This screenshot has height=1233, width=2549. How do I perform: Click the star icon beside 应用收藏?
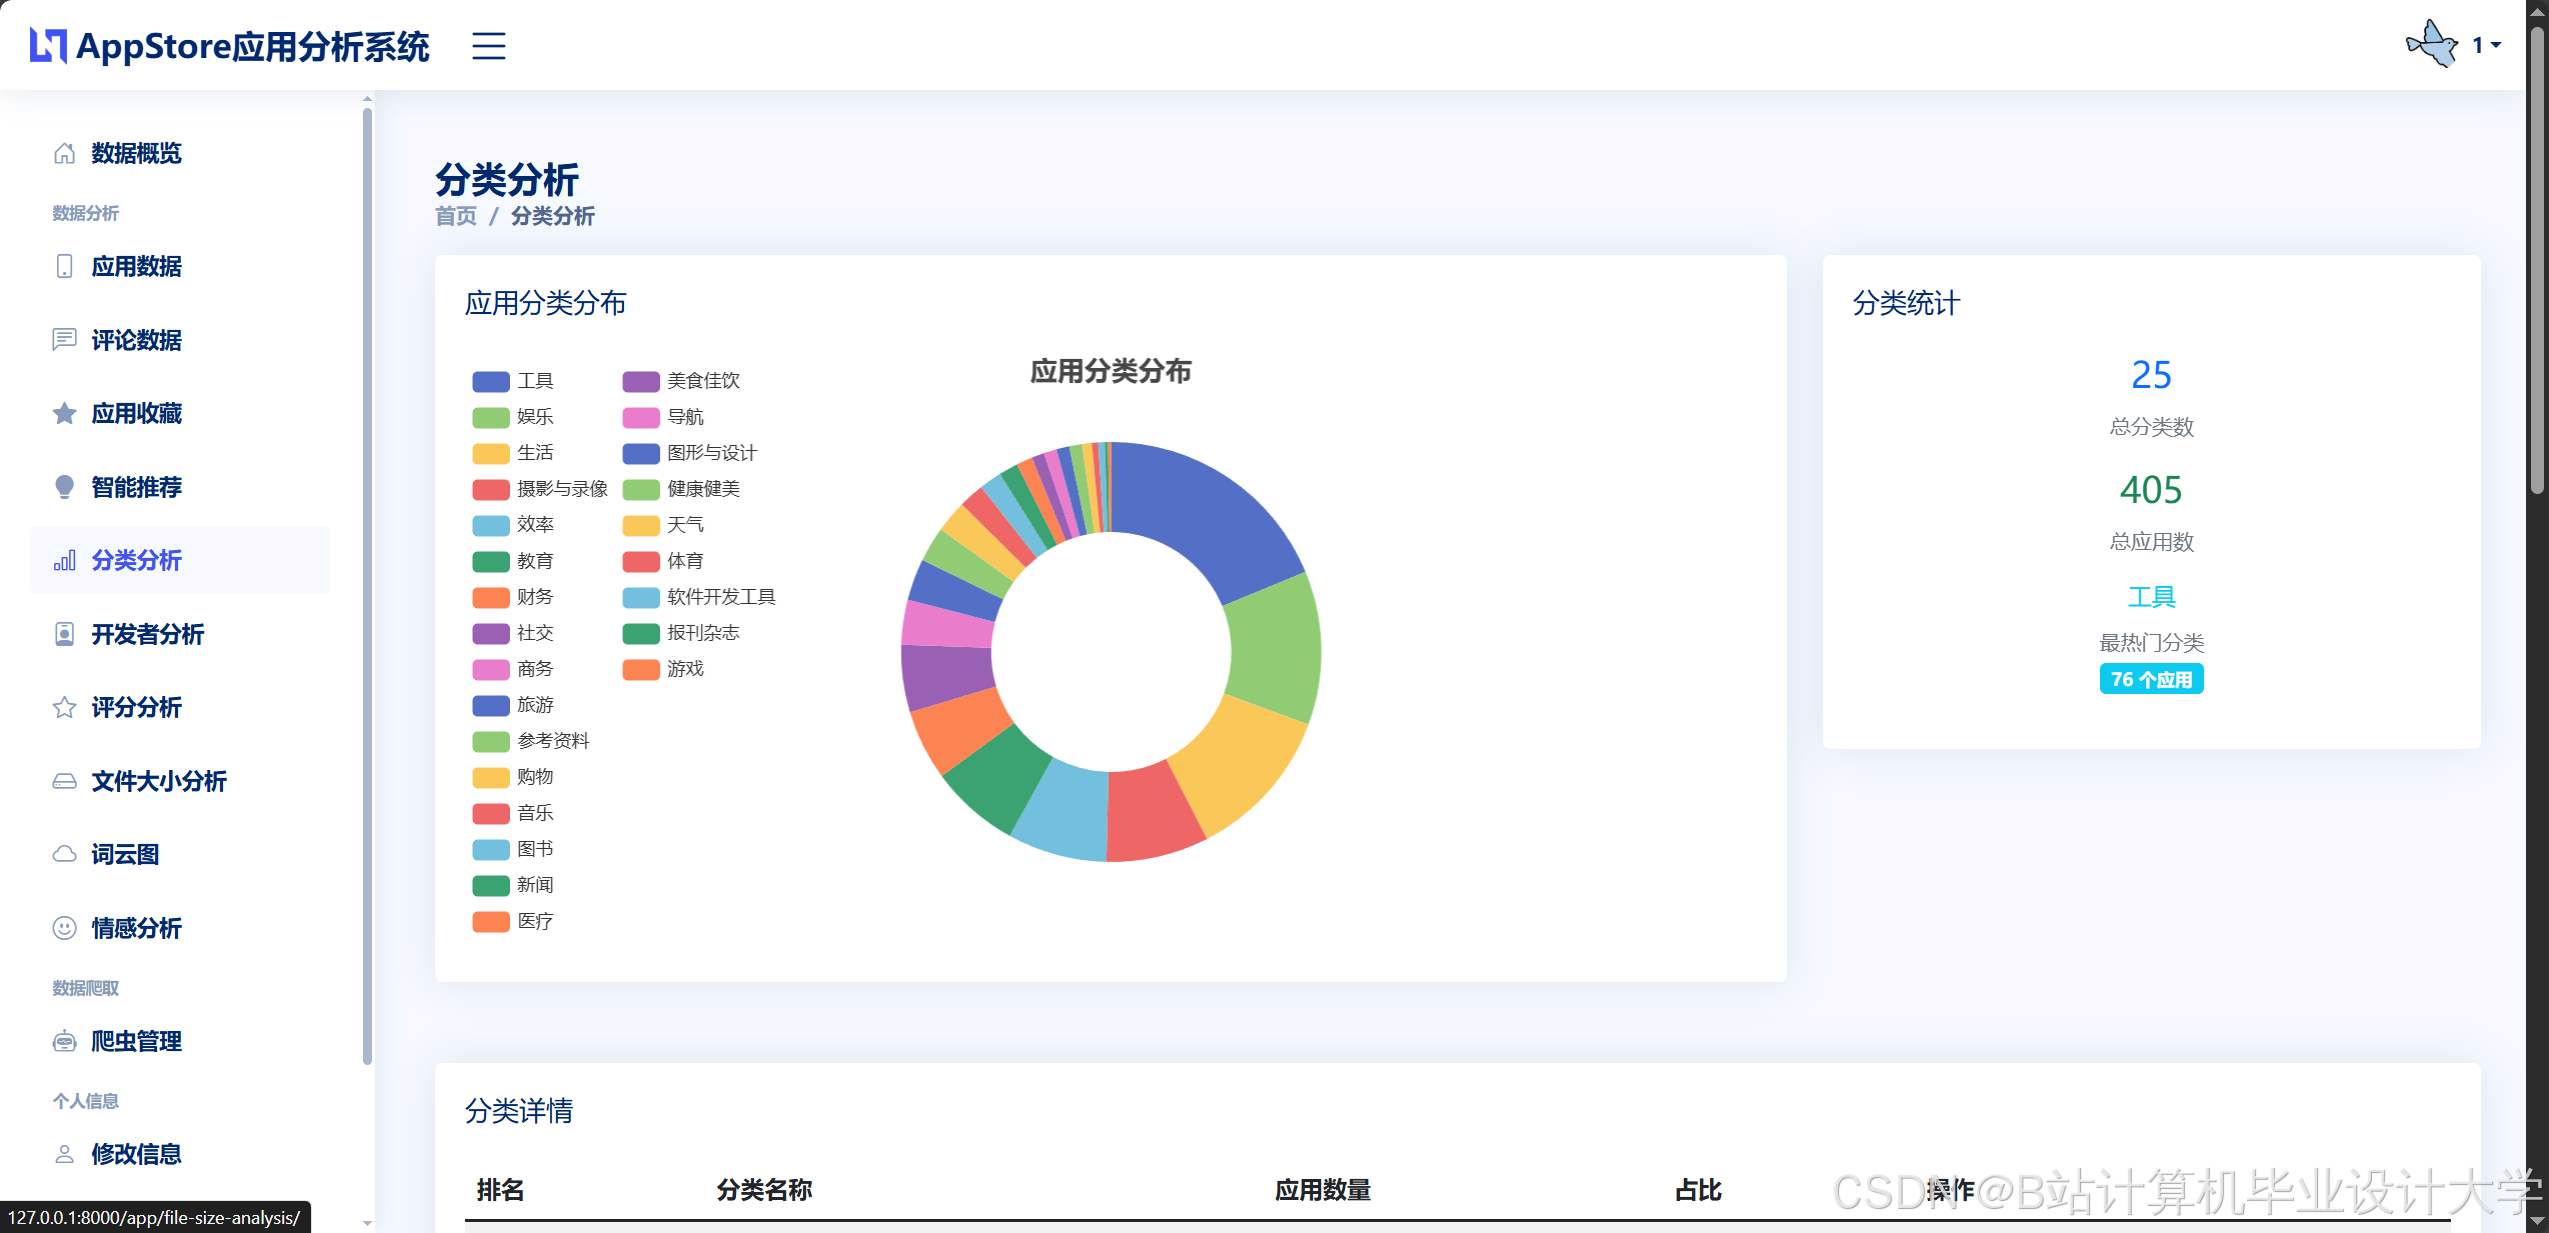[x=64, y=413]
